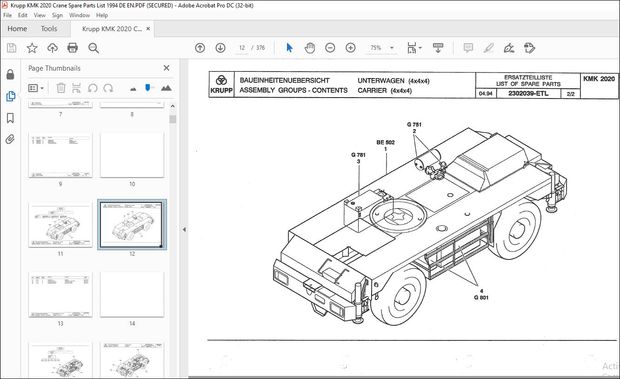Open the Bookmarks sidebar icon
Viewport: 620px width, 379px height.
[x=10, y=118]
